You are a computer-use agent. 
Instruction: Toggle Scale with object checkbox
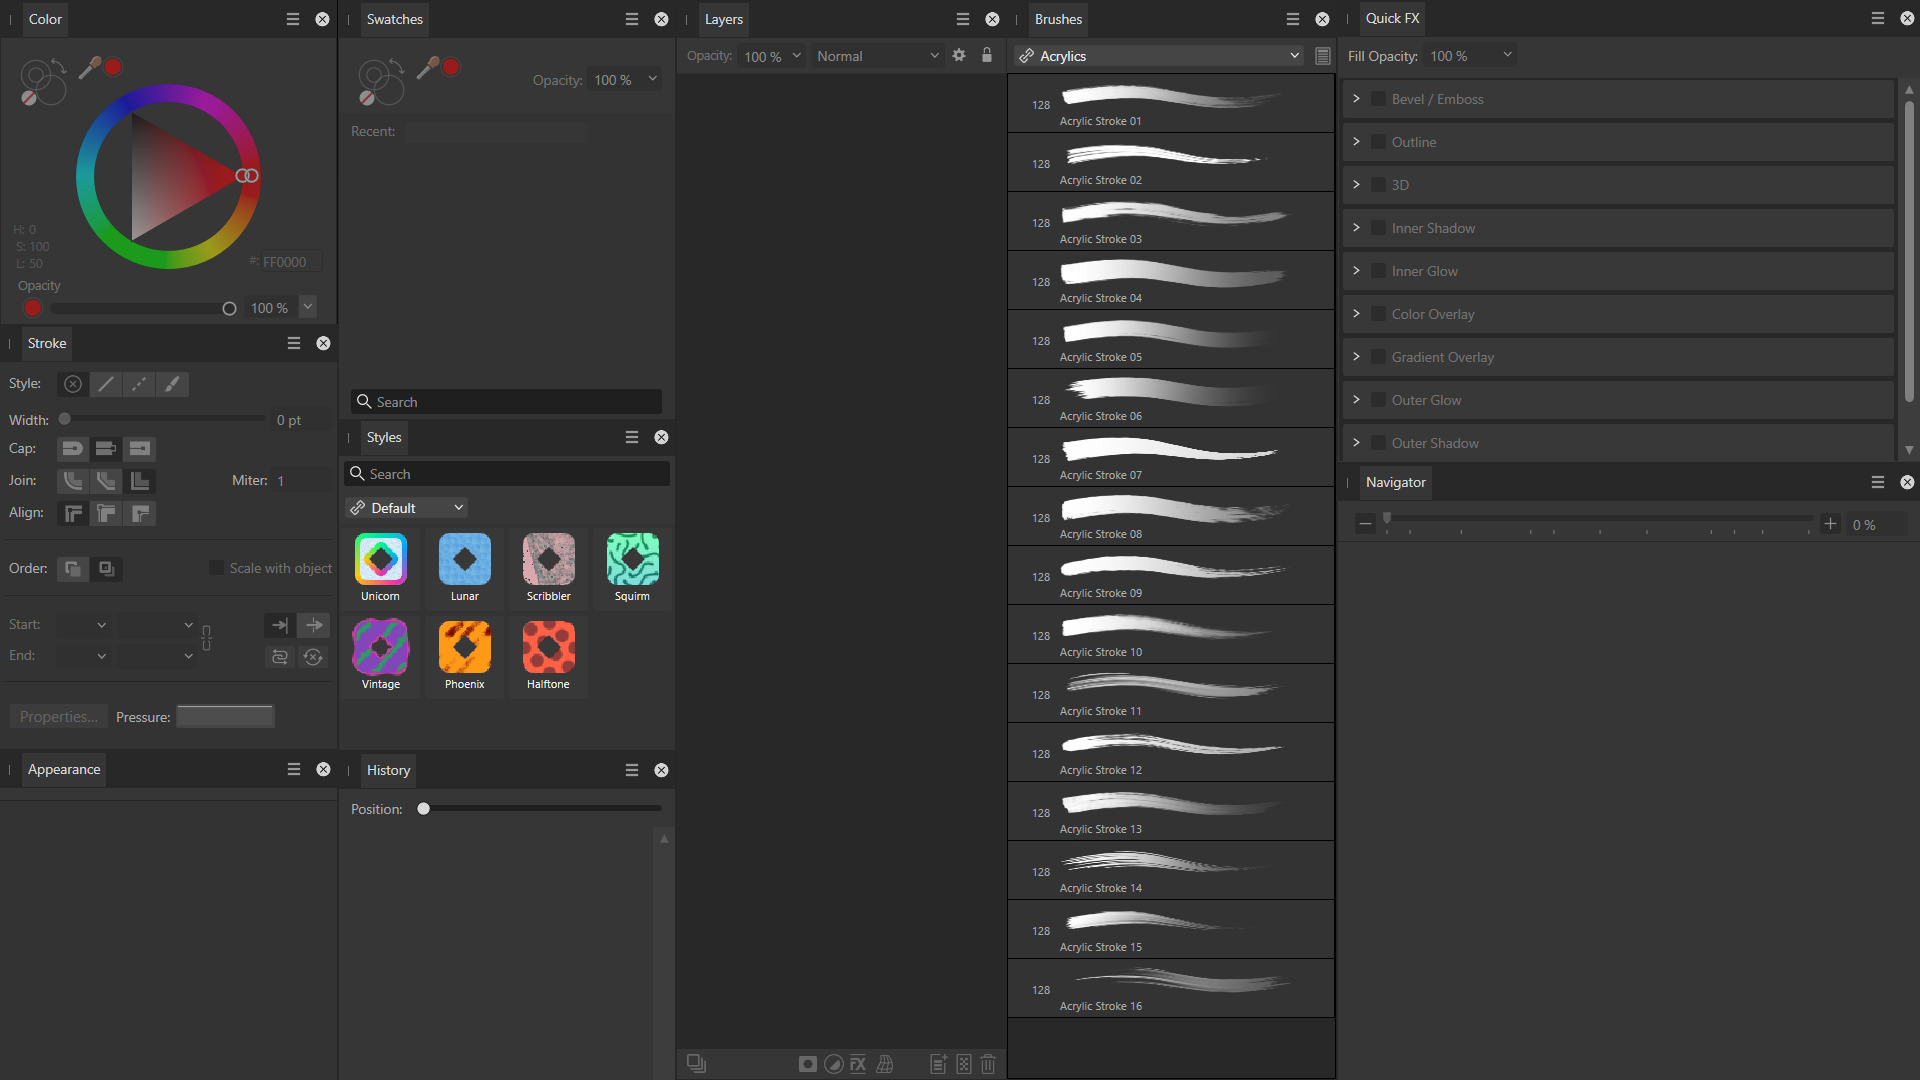click(x=216, y=568)
